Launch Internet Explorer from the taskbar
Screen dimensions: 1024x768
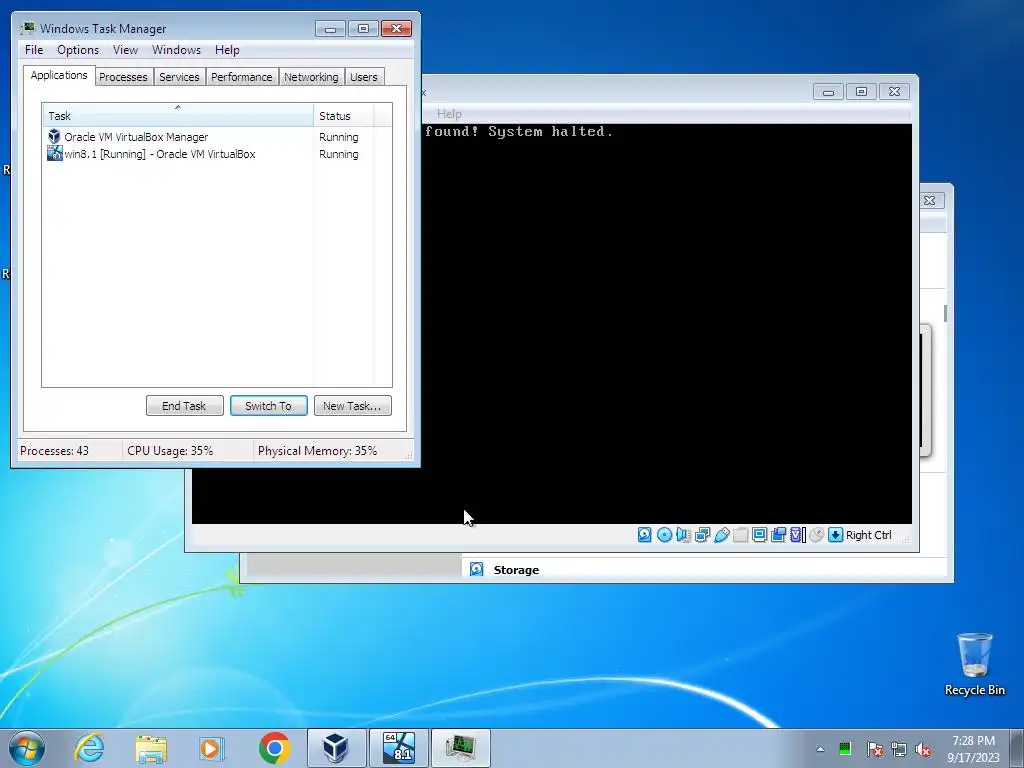[x=89, y=748]
